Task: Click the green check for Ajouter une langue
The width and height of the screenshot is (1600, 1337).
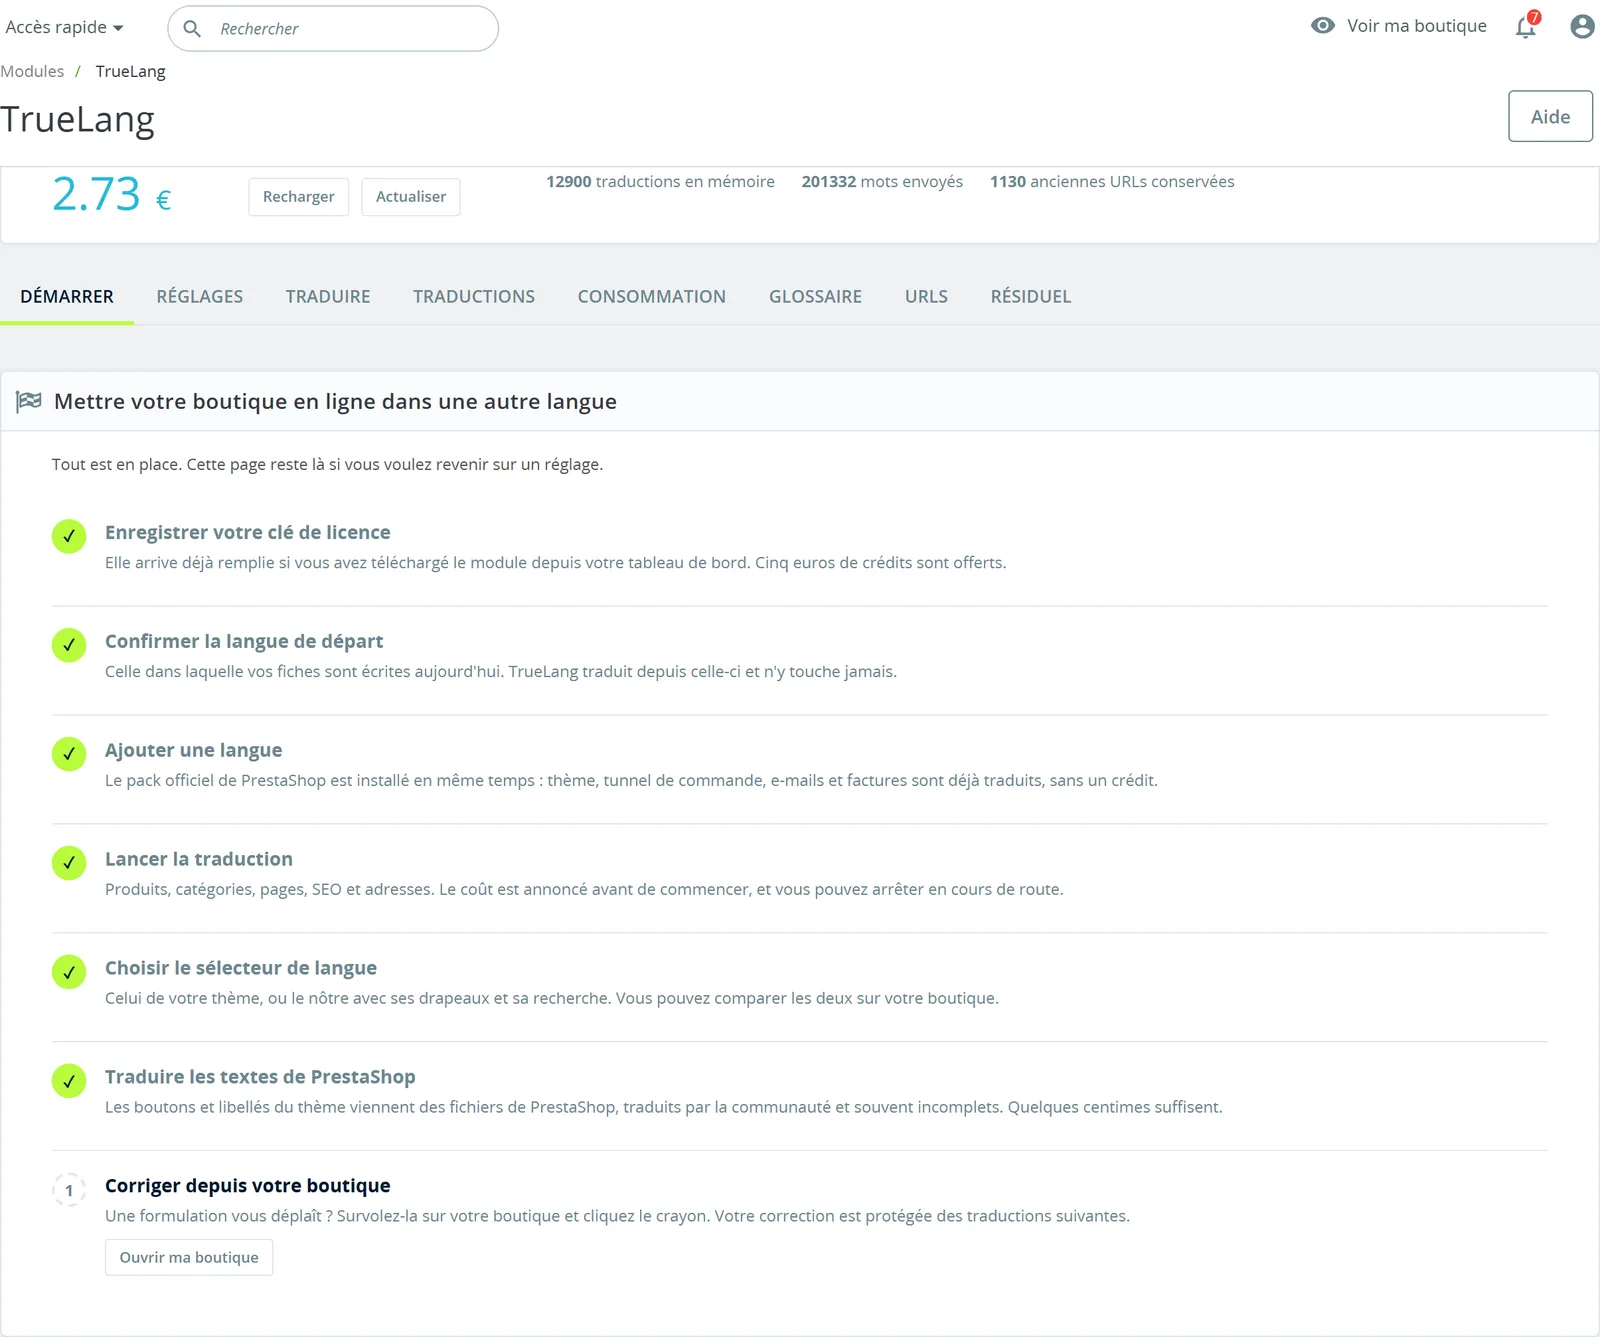Action: pyautogui.click(x=69, y=754)
